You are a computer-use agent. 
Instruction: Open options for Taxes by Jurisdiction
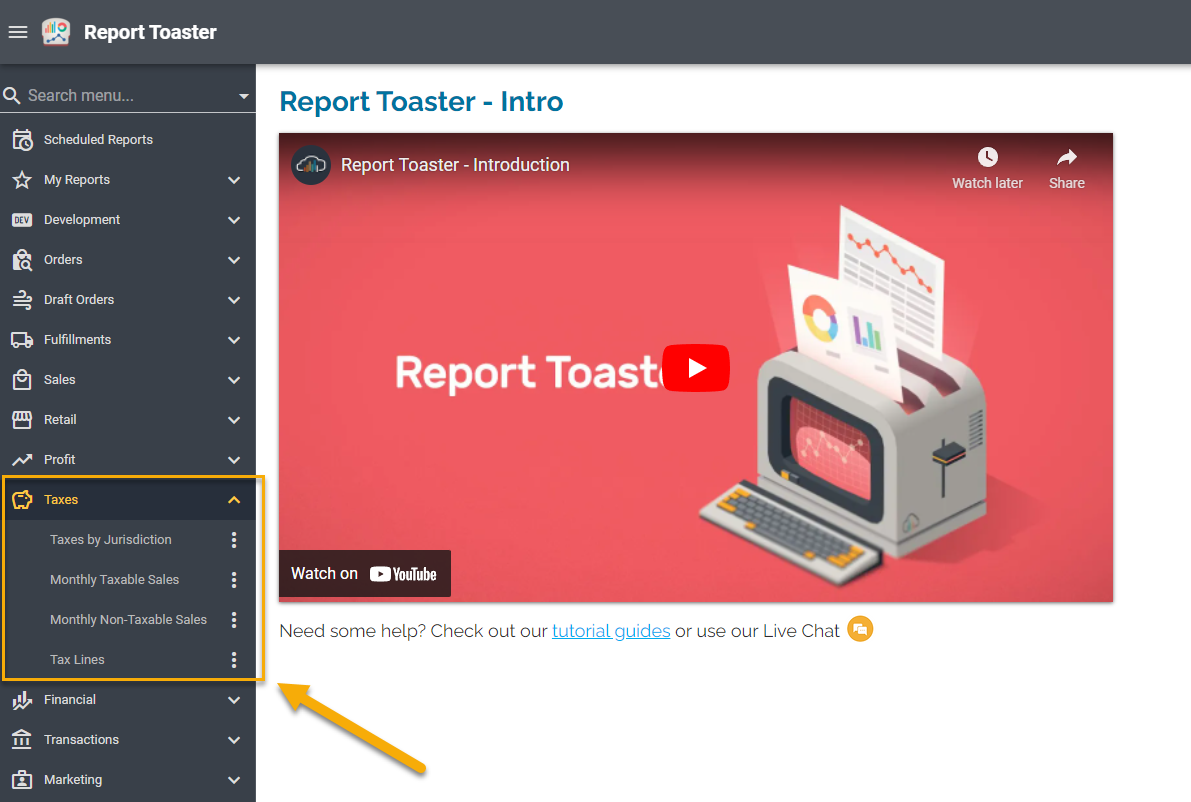(x=234, y=540)
